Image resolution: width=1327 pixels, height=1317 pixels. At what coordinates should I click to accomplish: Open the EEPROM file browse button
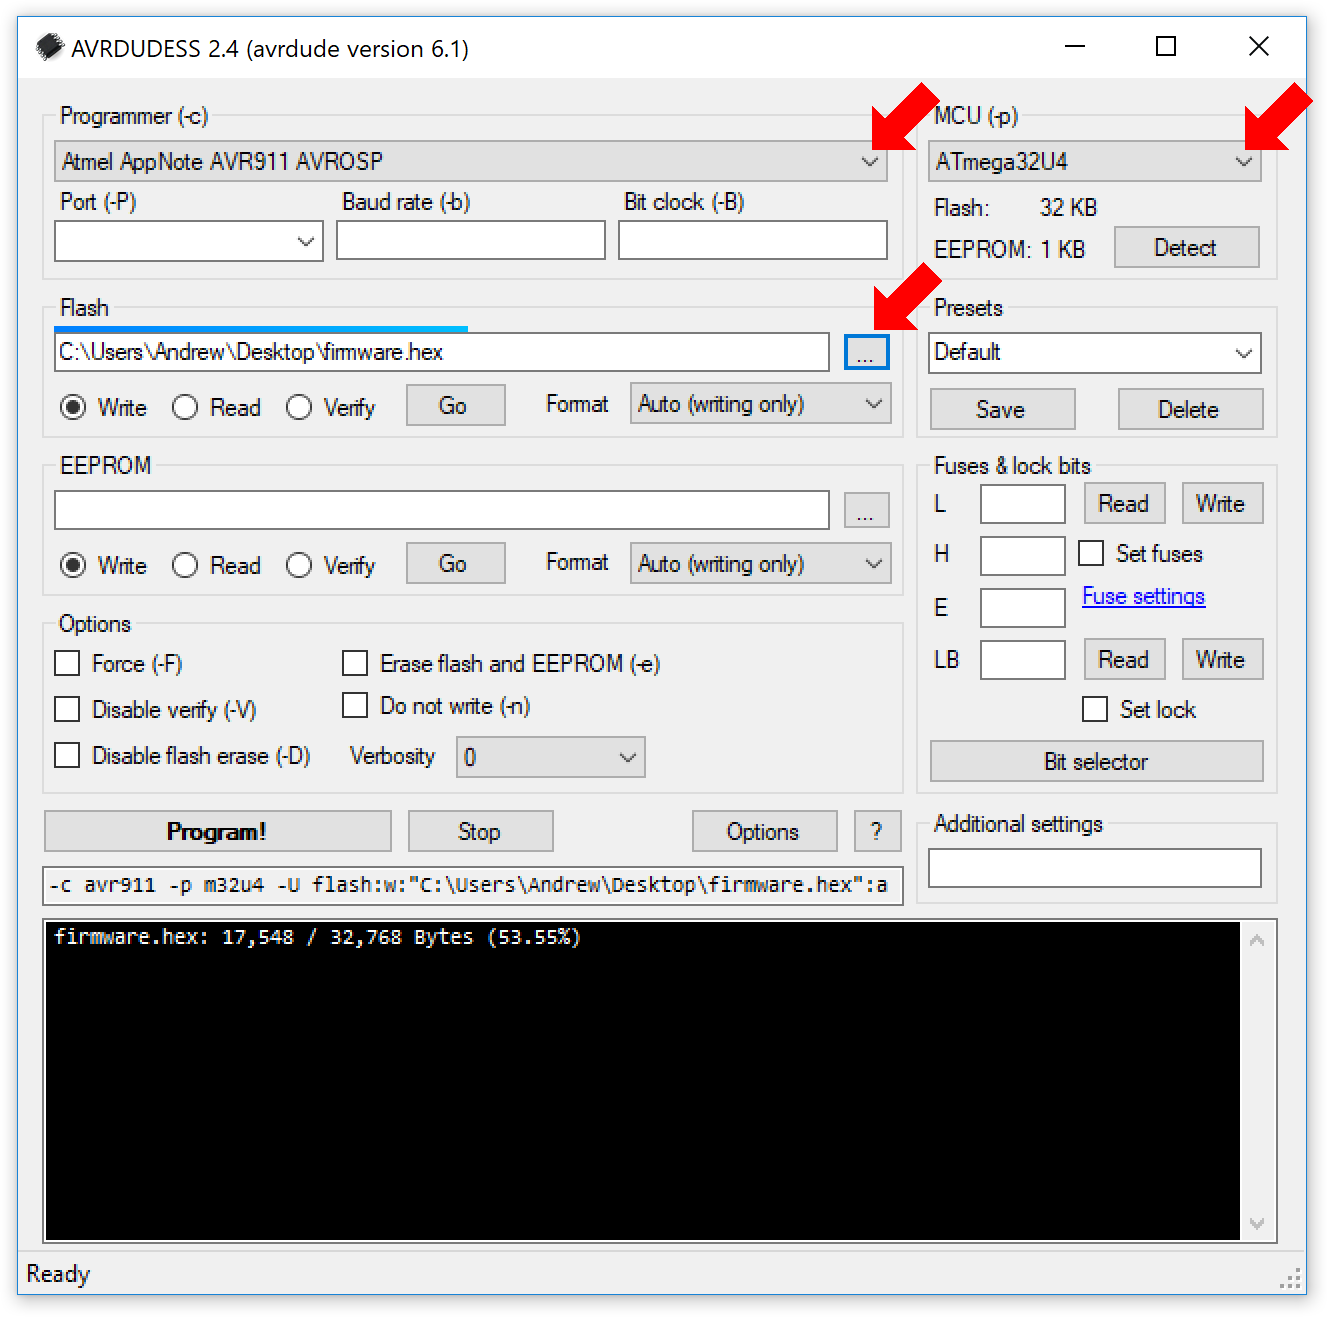click(866, 510)
